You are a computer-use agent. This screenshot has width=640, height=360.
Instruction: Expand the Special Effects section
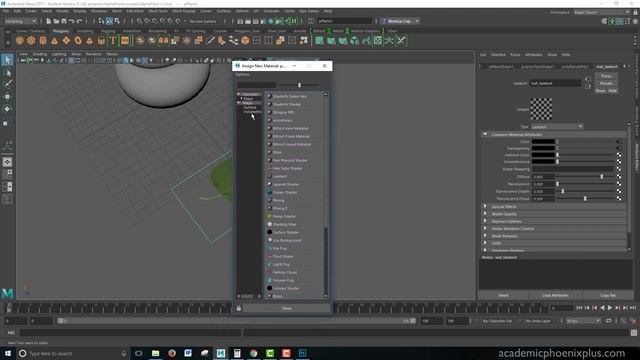[485, 207]
